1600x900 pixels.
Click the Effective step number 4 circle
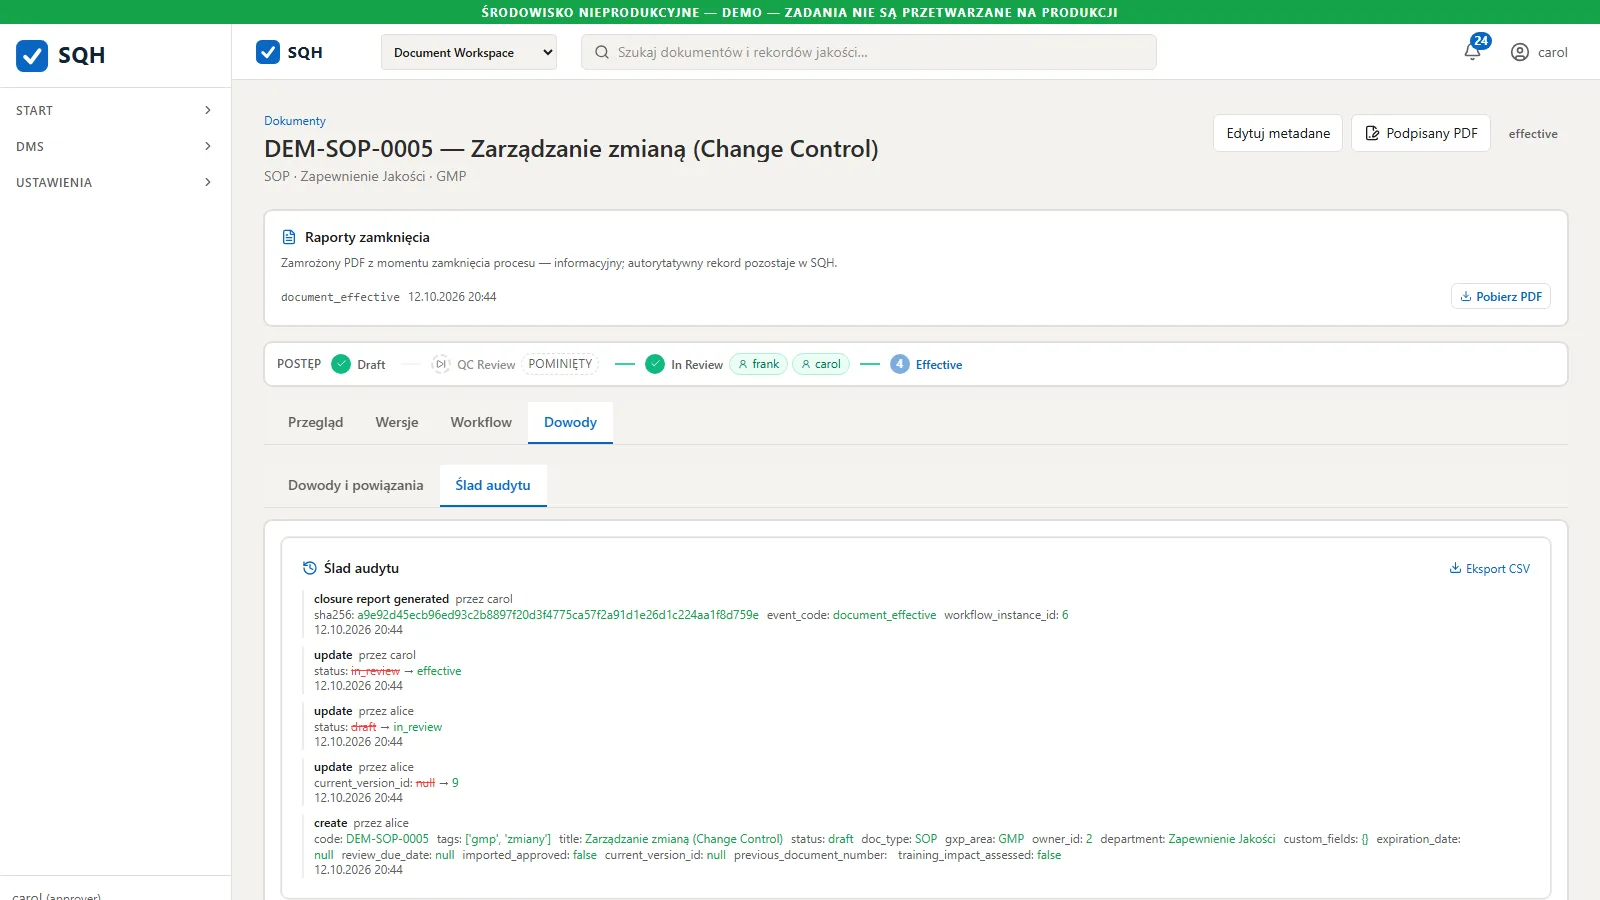(x=900, y=364)
